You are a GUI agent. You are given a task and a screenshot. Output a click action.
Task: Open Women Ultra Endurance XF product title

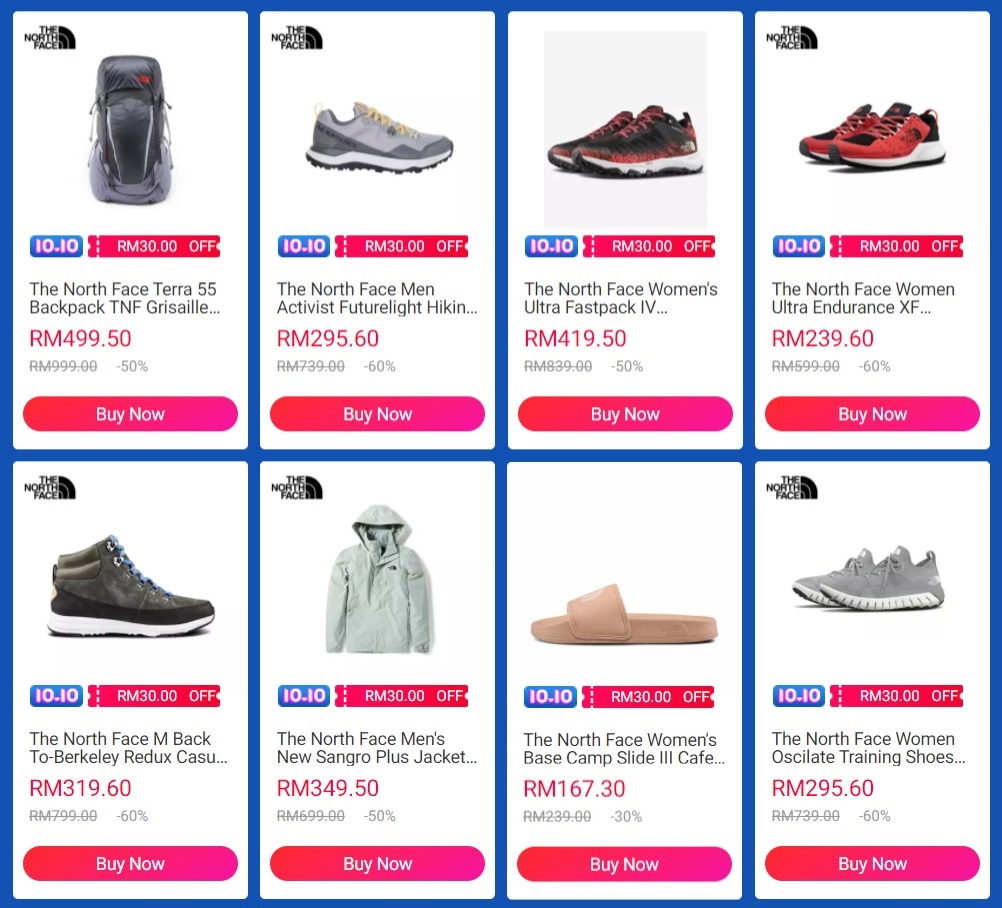tap(862, 298)
